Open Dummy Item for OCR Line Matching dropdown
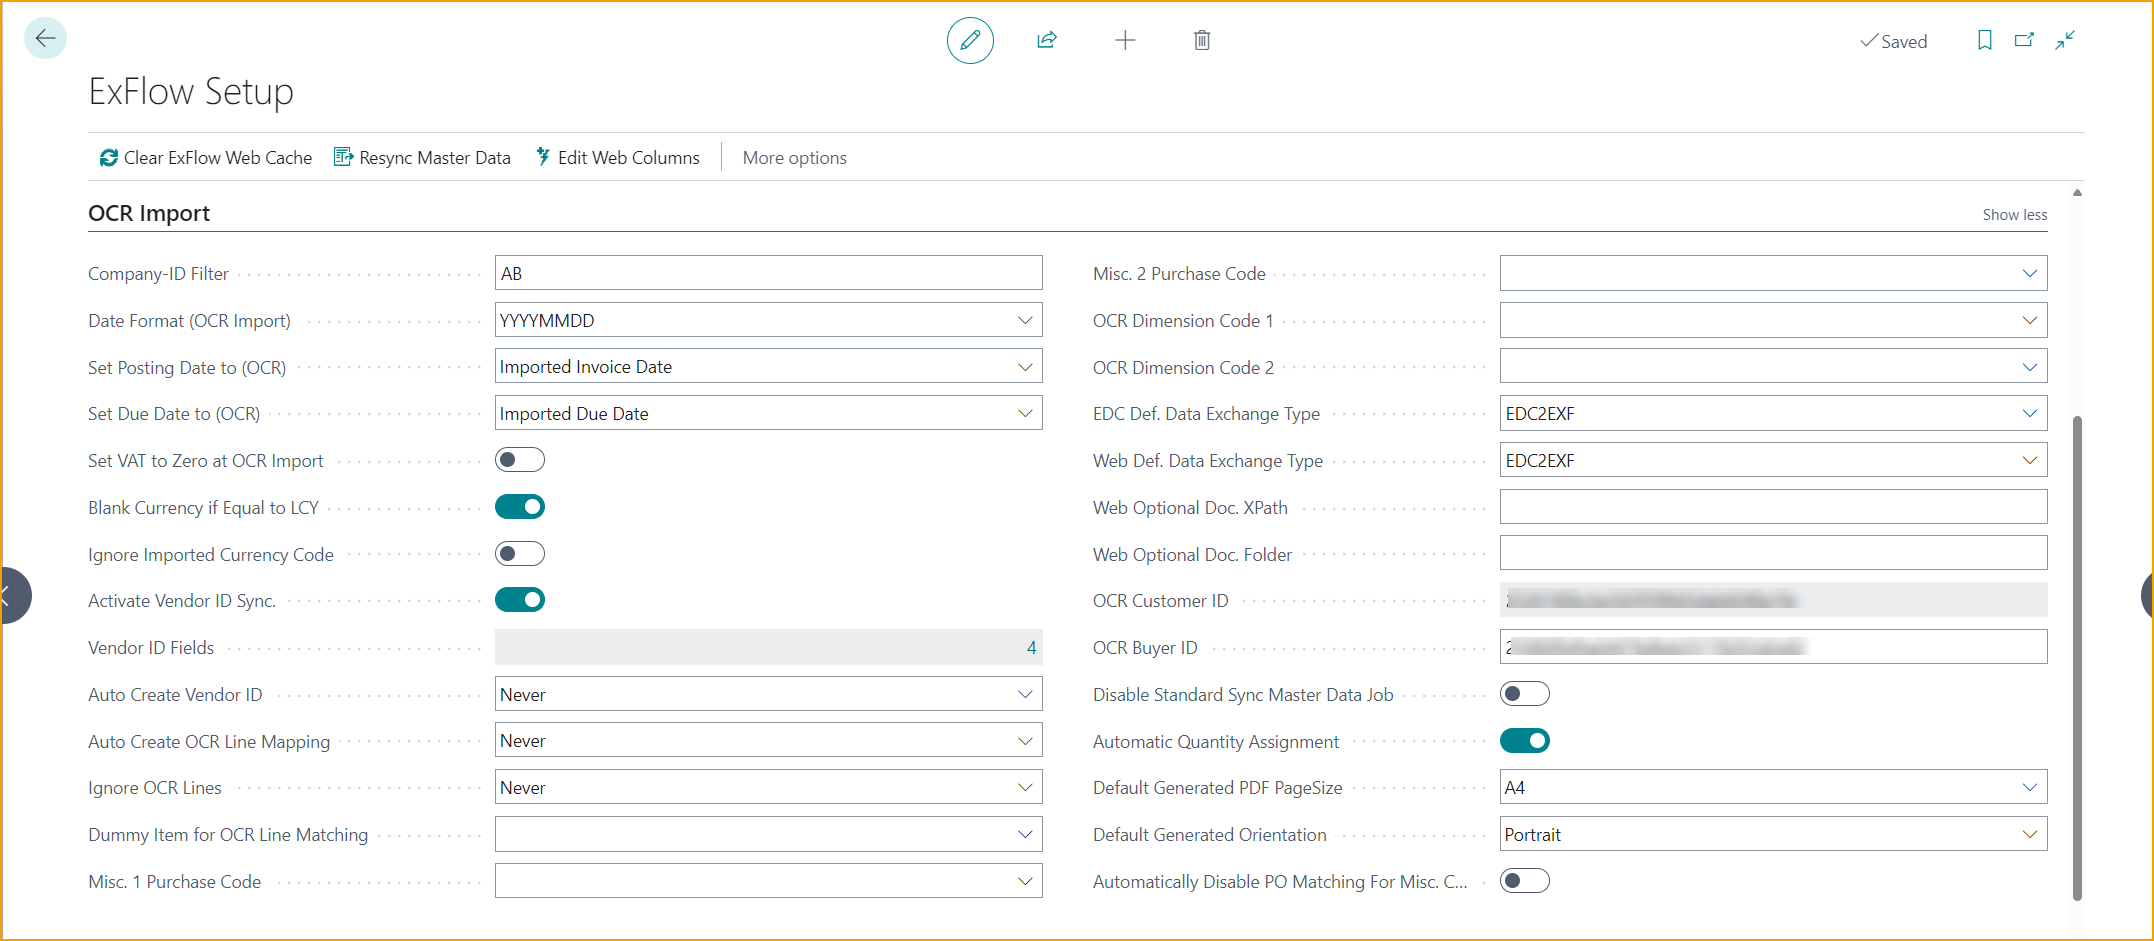The image size is (2154, 941). (1025, 834)
